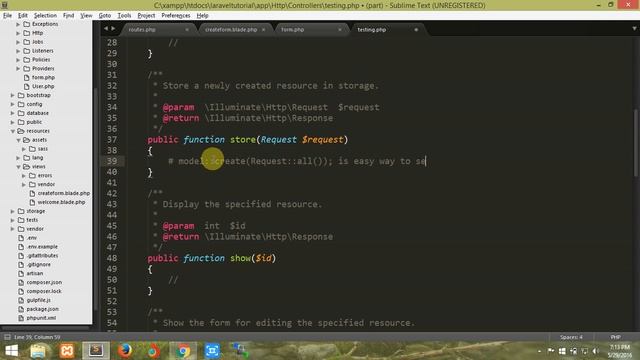Open the Goto menu

[x=104, y=16]
